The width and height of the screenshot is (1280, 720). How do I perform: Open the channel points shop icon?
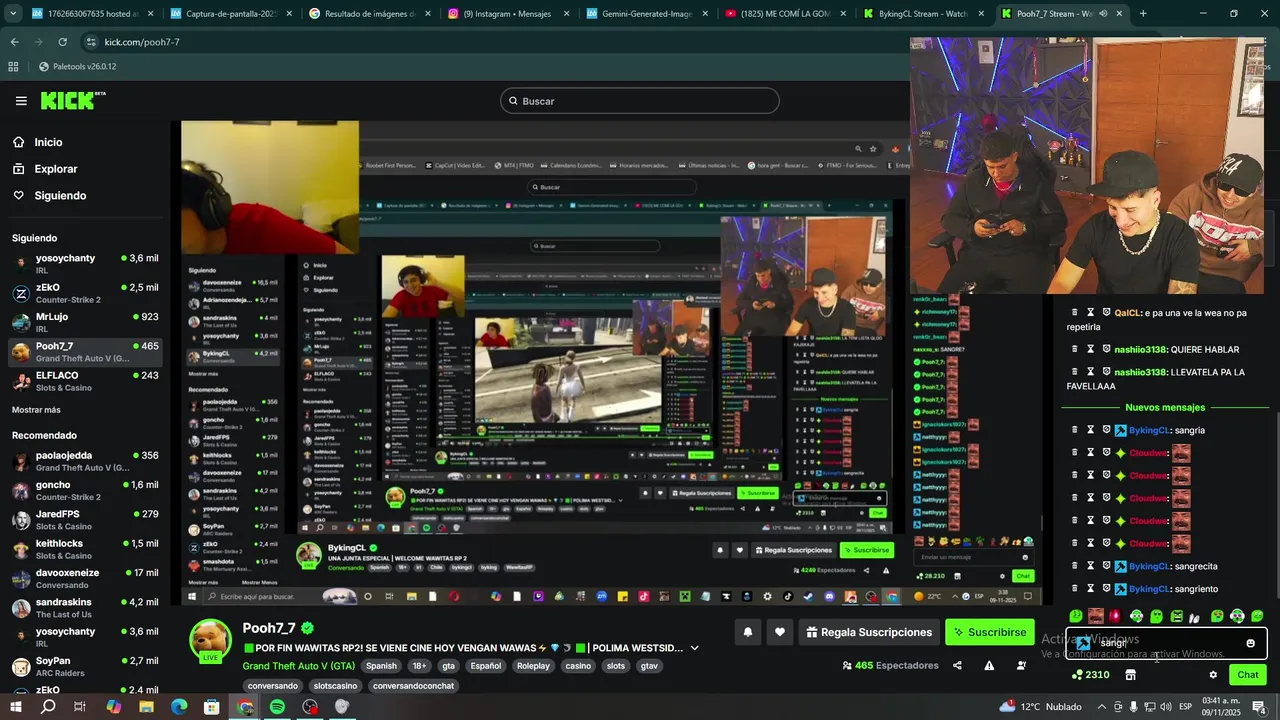click(x=1130, y=675)
